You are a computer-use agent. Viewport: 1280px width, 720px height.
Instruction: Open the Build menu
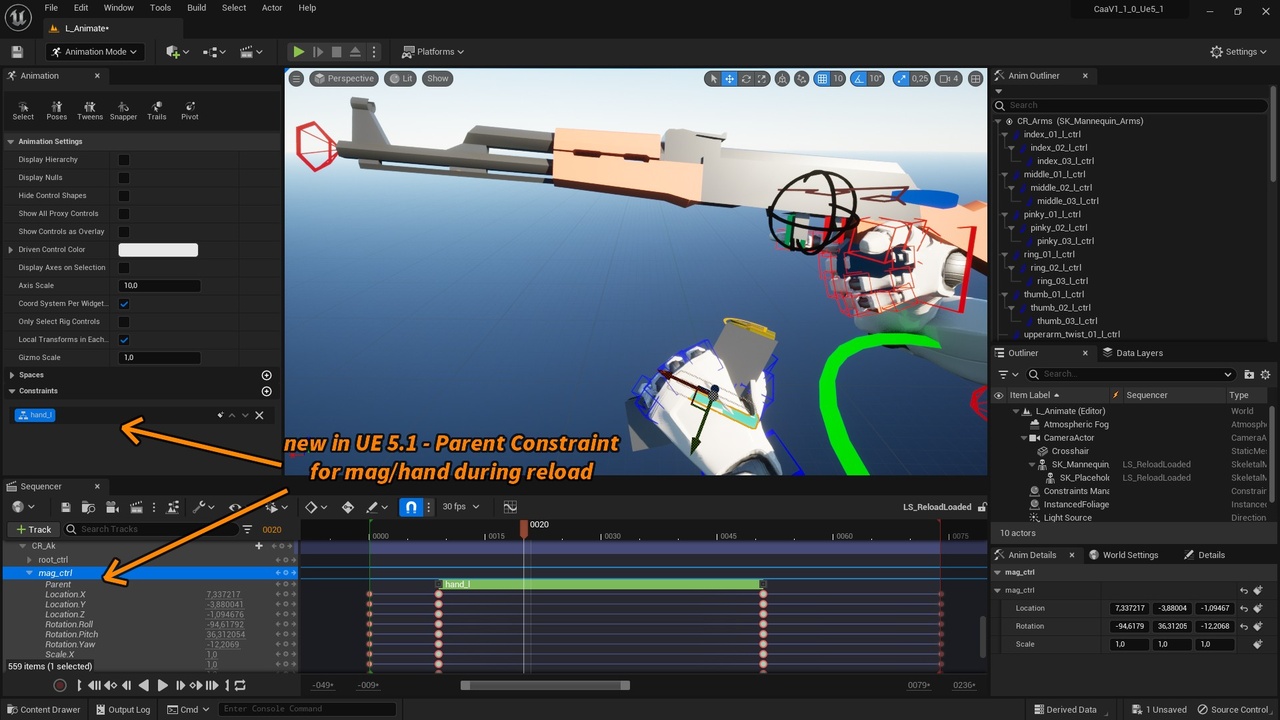coord(196,8)
